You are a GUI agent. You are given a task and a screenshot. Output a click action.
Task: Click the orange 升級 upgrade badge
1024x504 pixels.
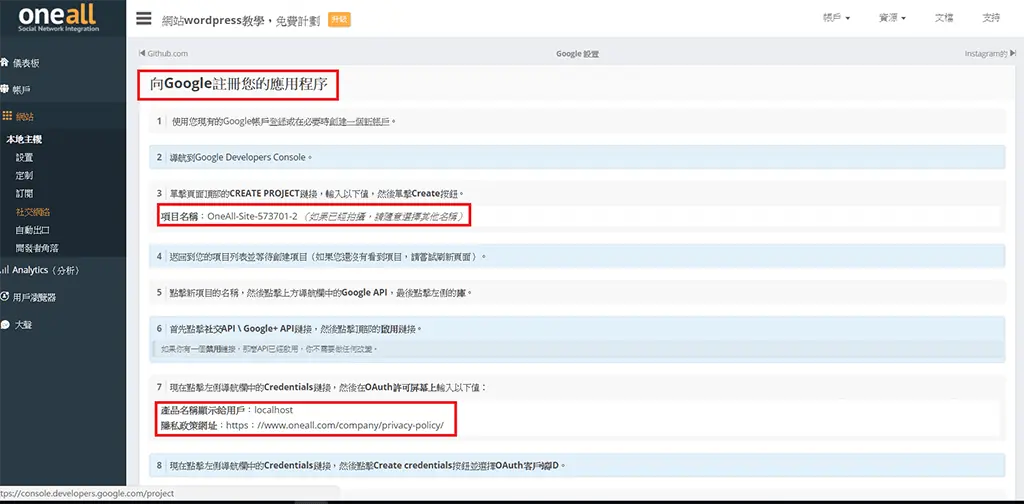pyautogui.click(x=340, y=20)
